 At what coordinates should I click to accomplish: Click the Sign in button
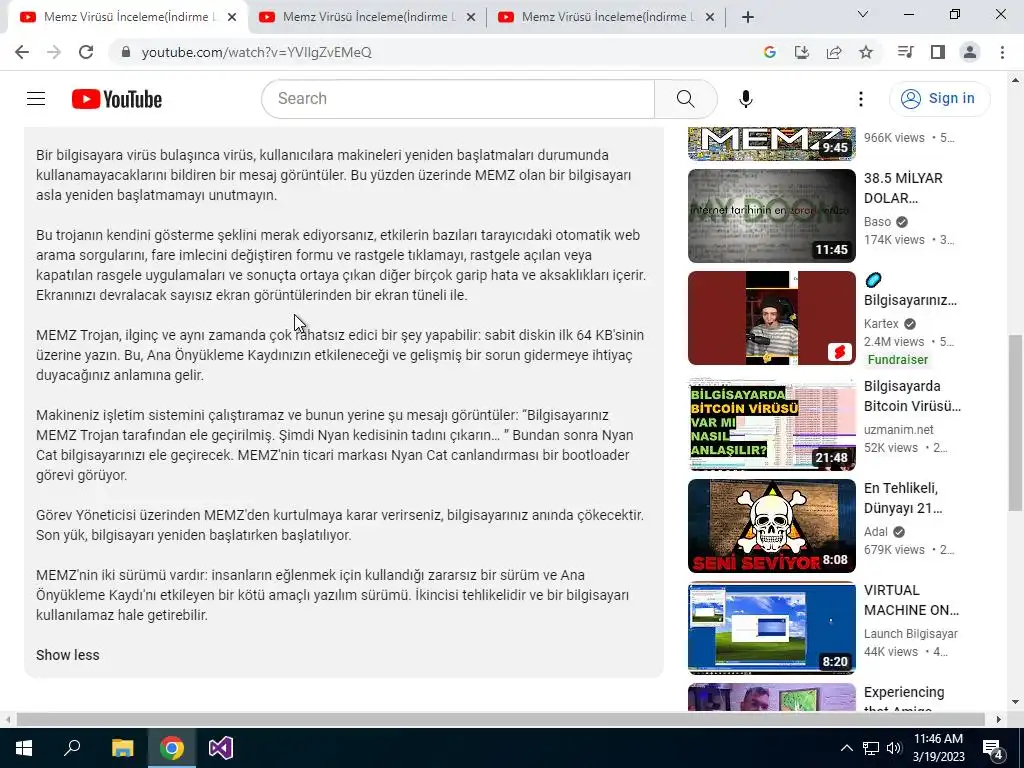(939, 99)
